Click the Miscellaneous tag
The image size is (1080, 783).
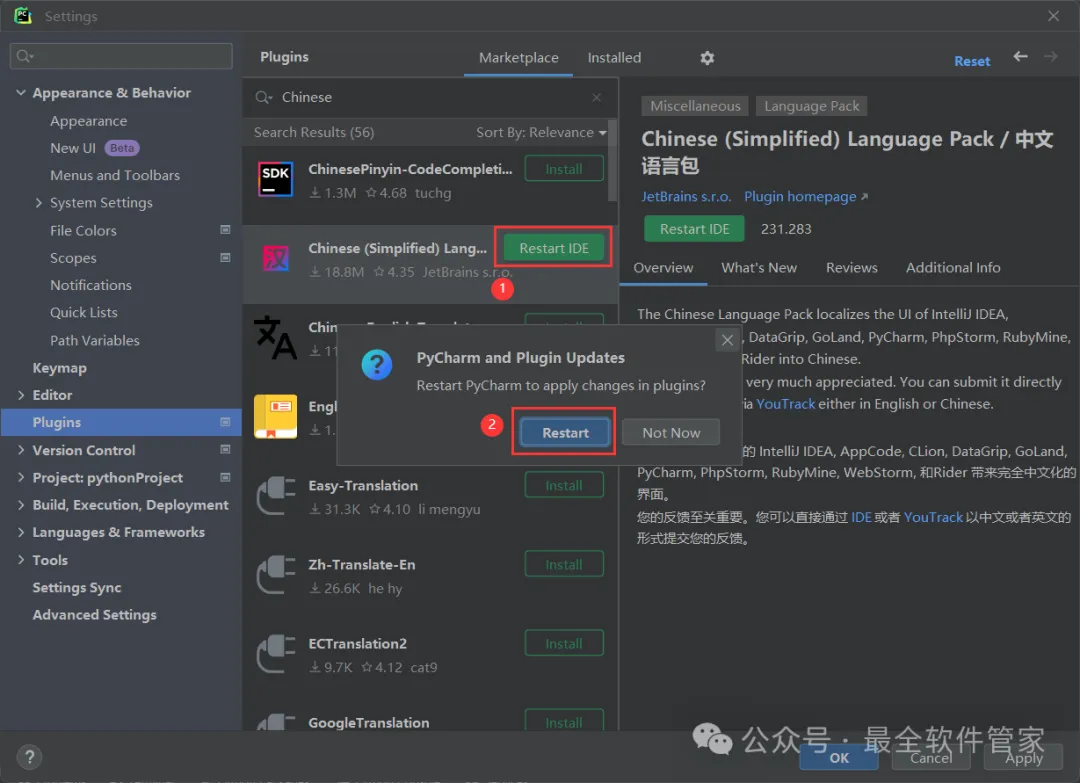(695, 106)
